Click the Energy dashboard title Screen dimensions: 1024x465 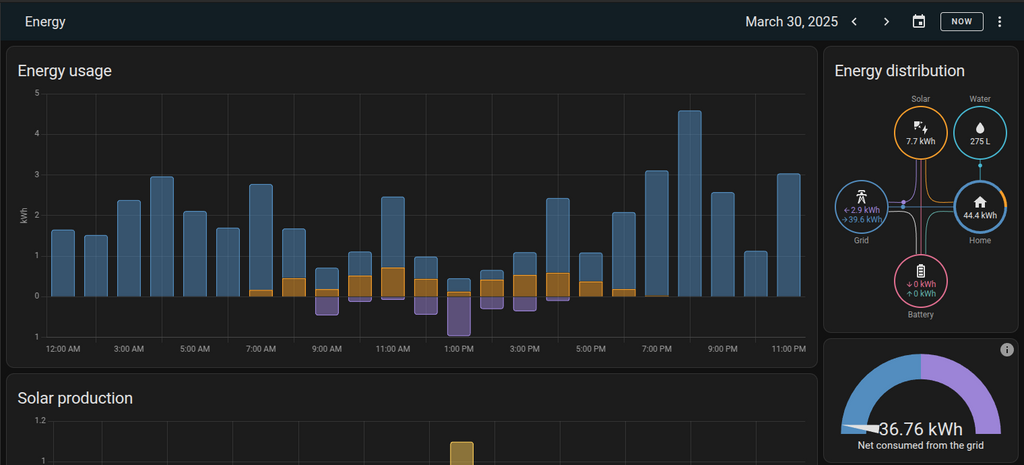click(x=45, y=22)
